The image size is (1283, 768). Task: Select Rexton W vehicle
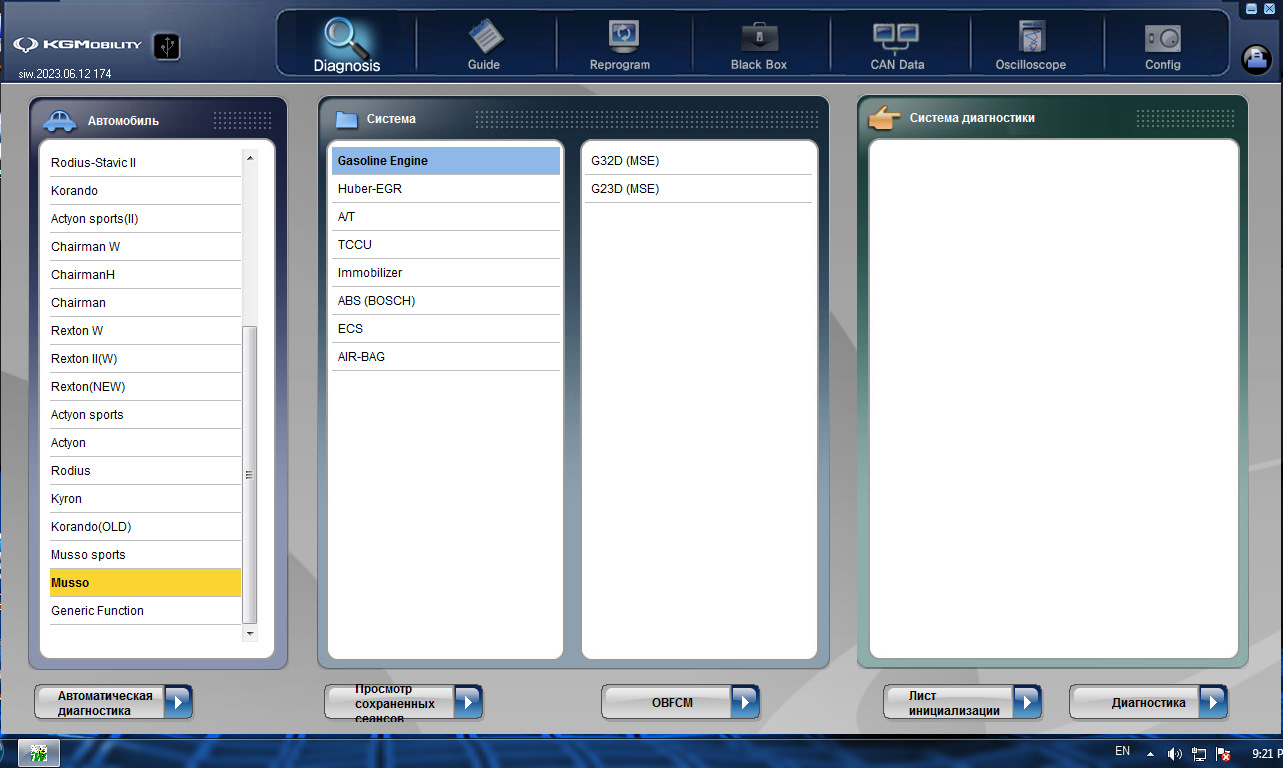[145, 330]
